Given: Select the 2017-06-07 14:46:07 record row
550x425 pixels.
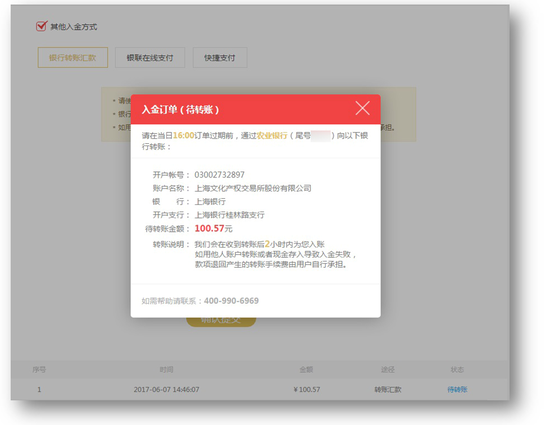Looking at the screenshot, I should (x=260, y=389).
